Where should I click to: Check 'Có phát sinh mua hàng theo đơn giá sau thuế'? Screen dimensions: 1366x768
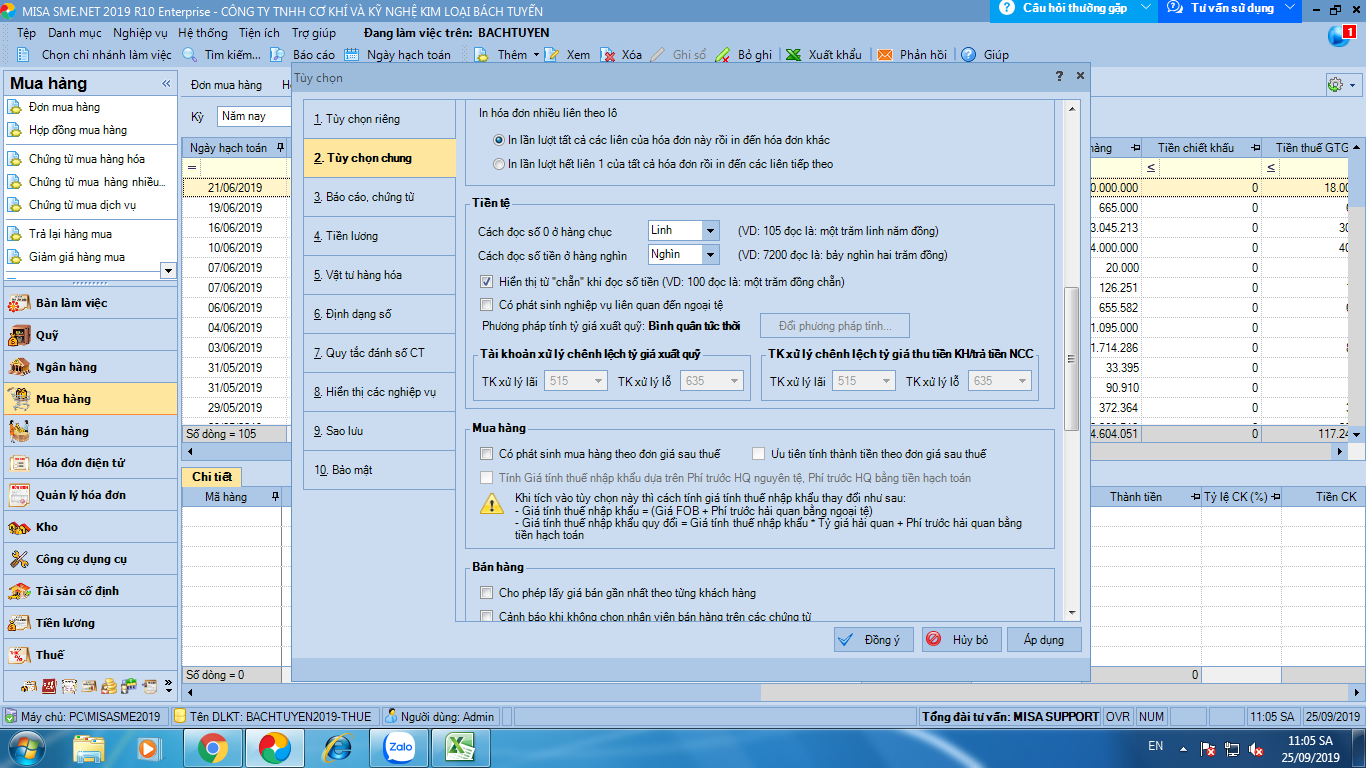click(x=487, y=454)
